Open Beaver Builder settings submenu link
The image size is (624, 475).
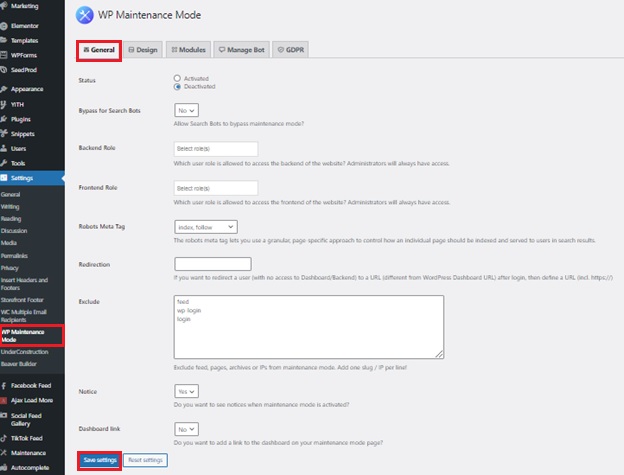pyautogui.click(x=19, y=364)
